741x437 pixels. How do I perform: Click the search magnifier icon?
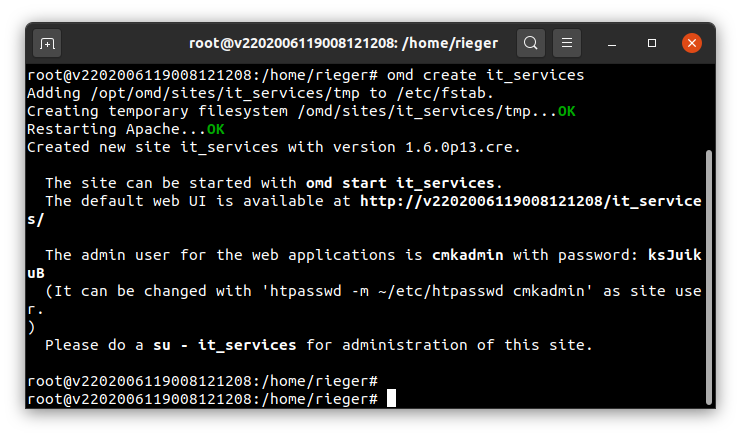pos(531,43)
